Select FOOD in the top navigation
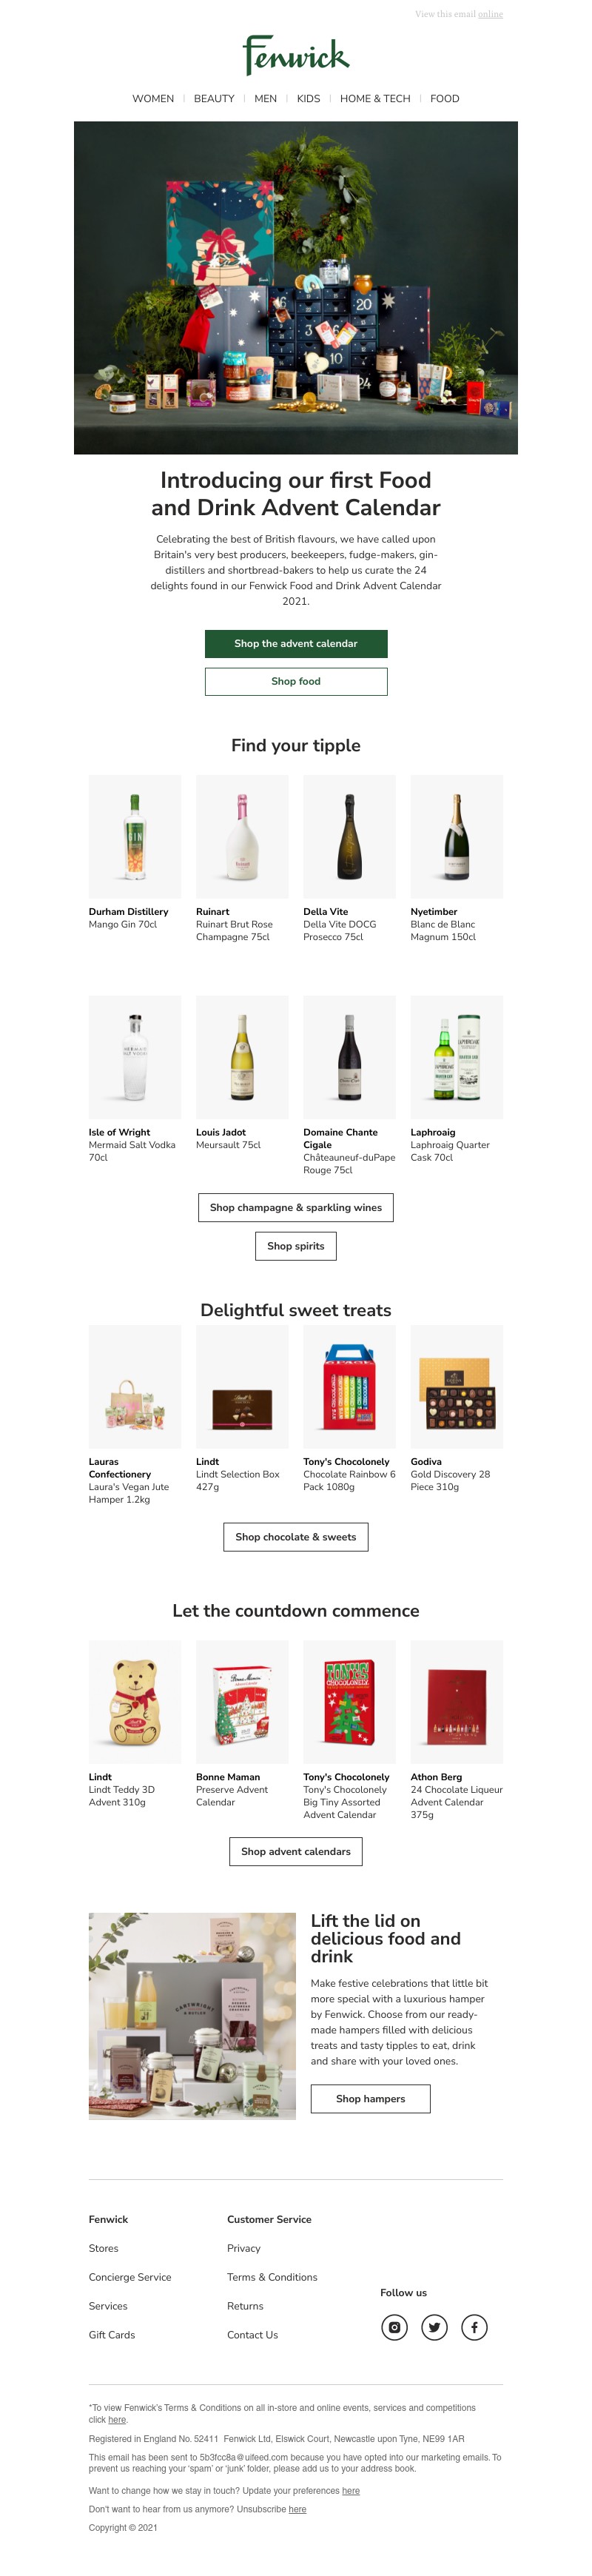 pos(445,99)
